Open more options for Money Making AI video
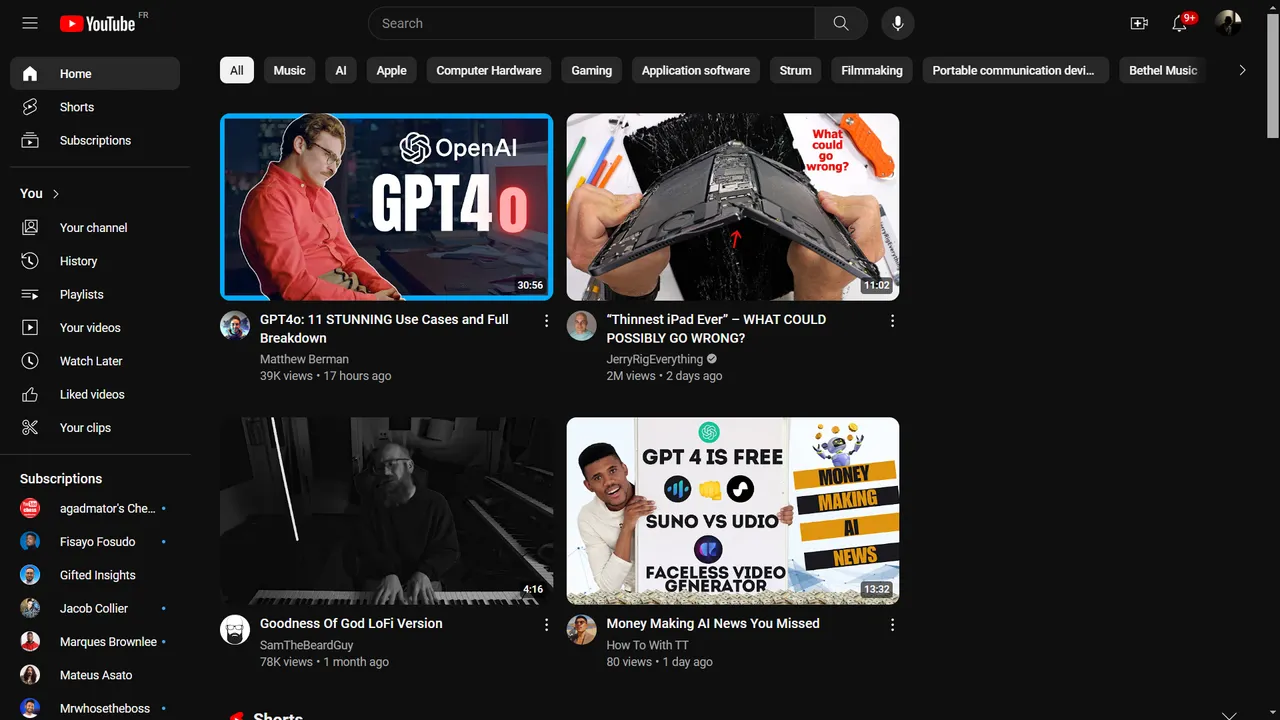Screen dimensions: 1280x720 click(892, 625)
